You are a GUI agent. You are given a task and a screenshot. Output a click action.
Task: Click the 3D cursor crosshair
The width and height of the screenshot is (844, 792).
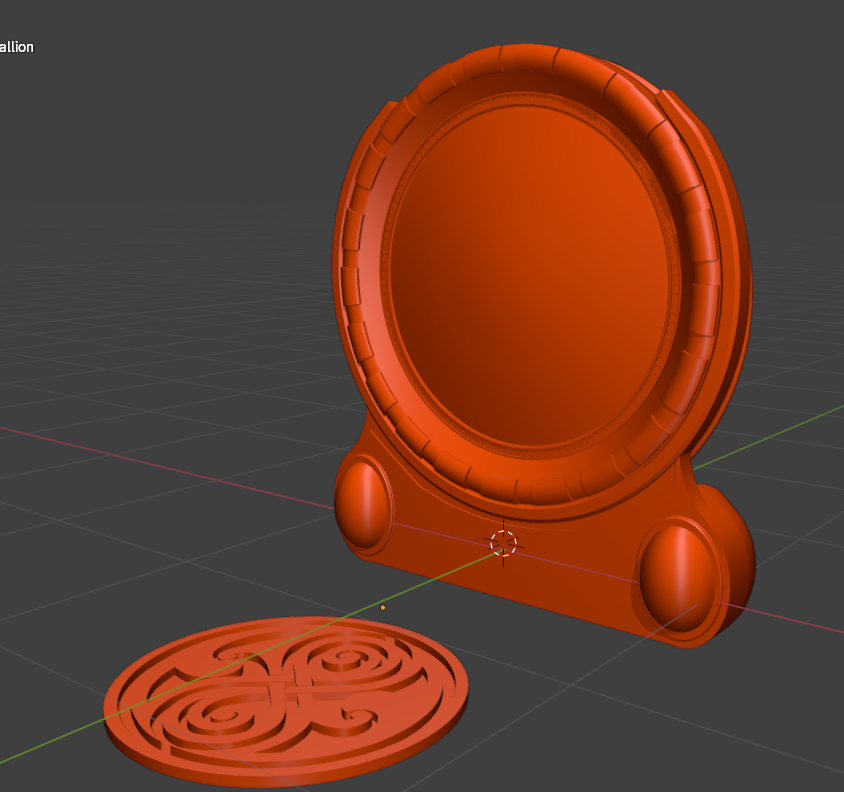504,543
